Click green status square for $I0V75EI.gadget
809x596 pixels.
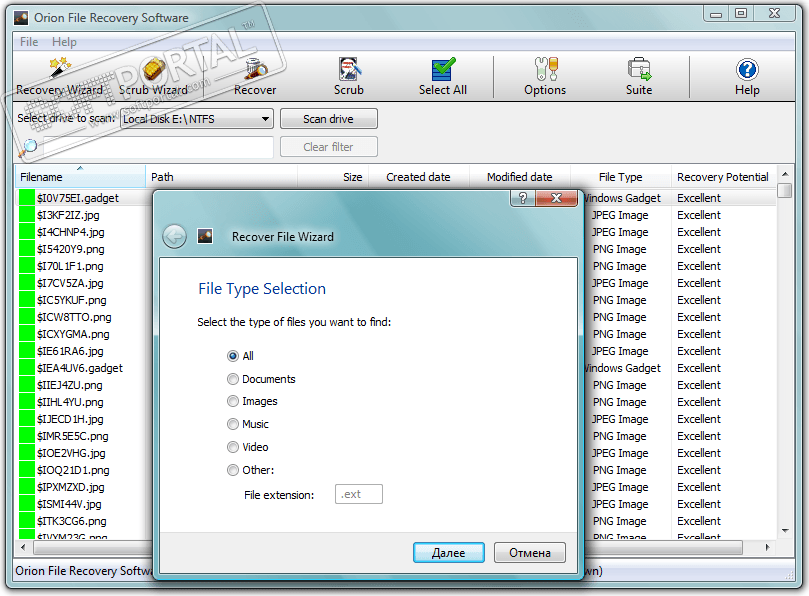(x=26, y=198)
